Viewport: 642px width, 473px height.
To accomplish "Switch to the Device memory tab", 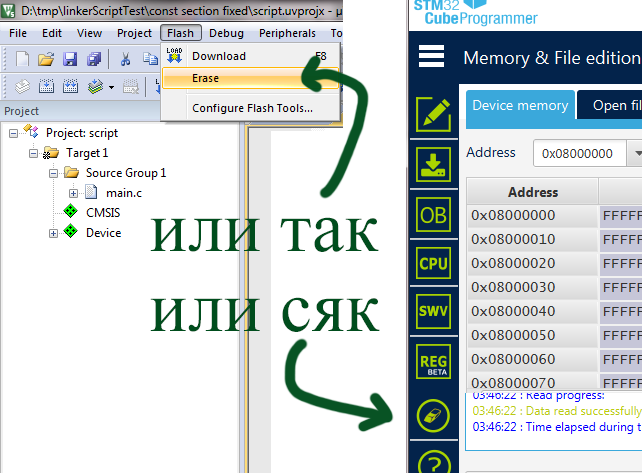I will (519, 105).
